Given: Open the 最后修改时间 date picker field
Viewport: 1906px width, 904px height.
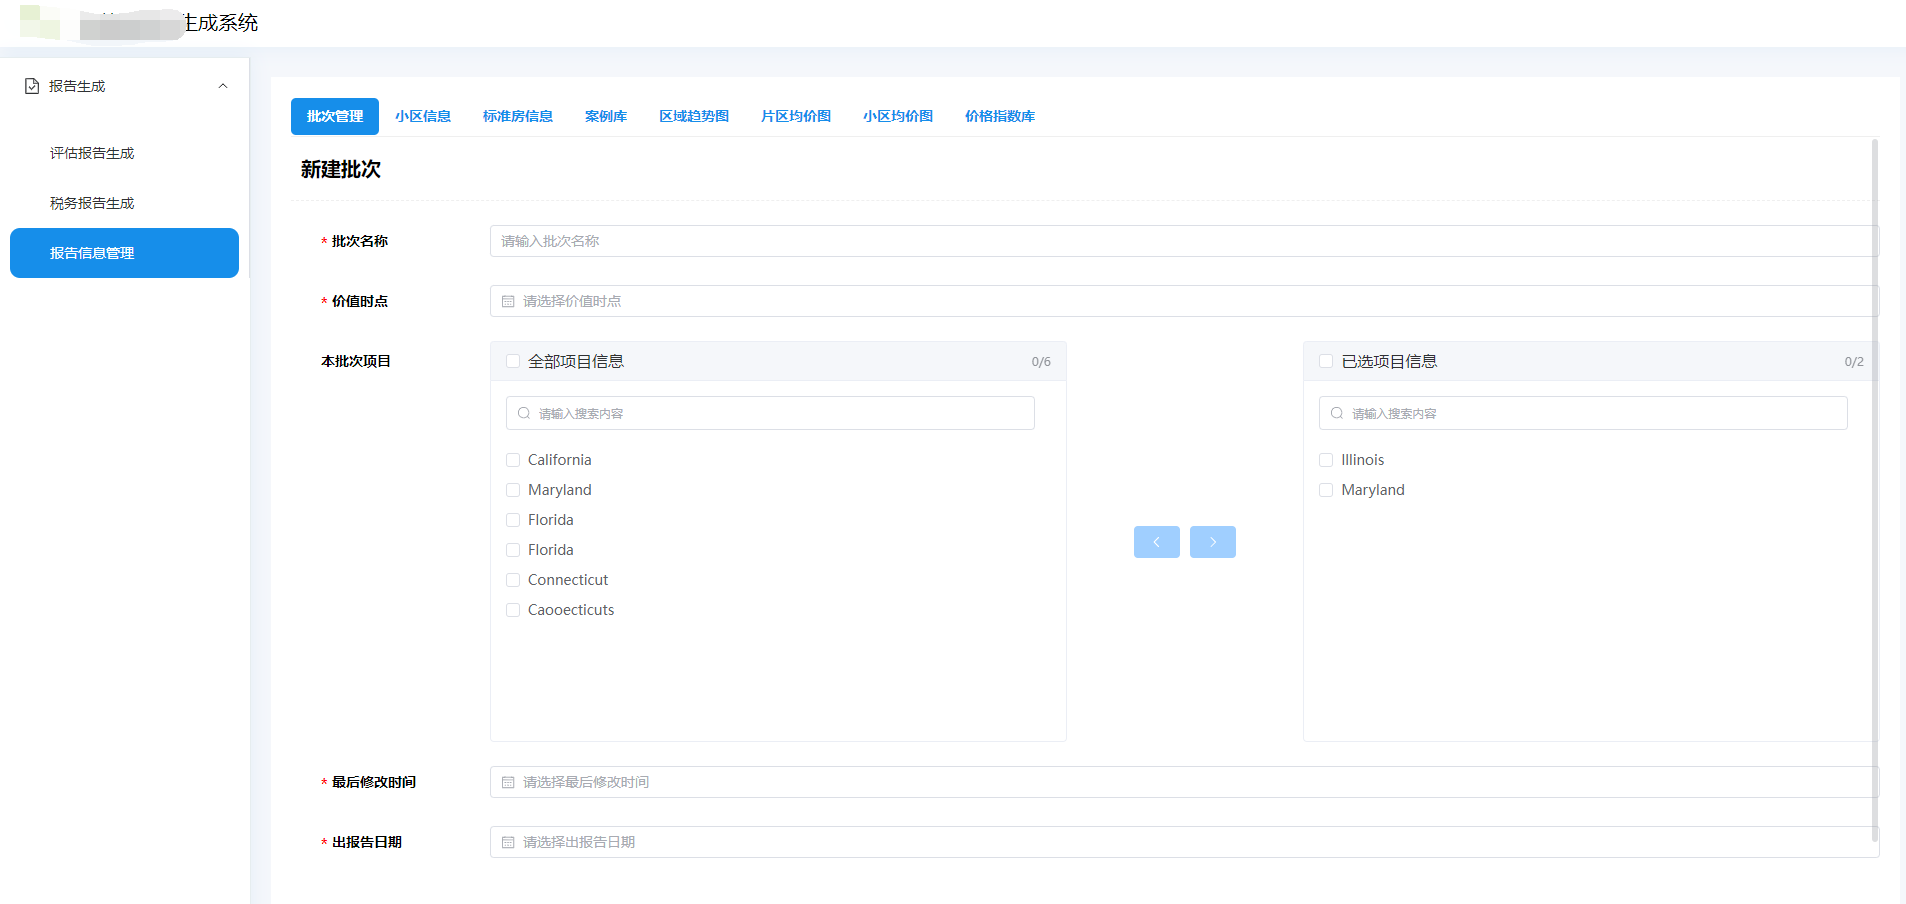Looking at the screenshot, I should pos(1184,782).
